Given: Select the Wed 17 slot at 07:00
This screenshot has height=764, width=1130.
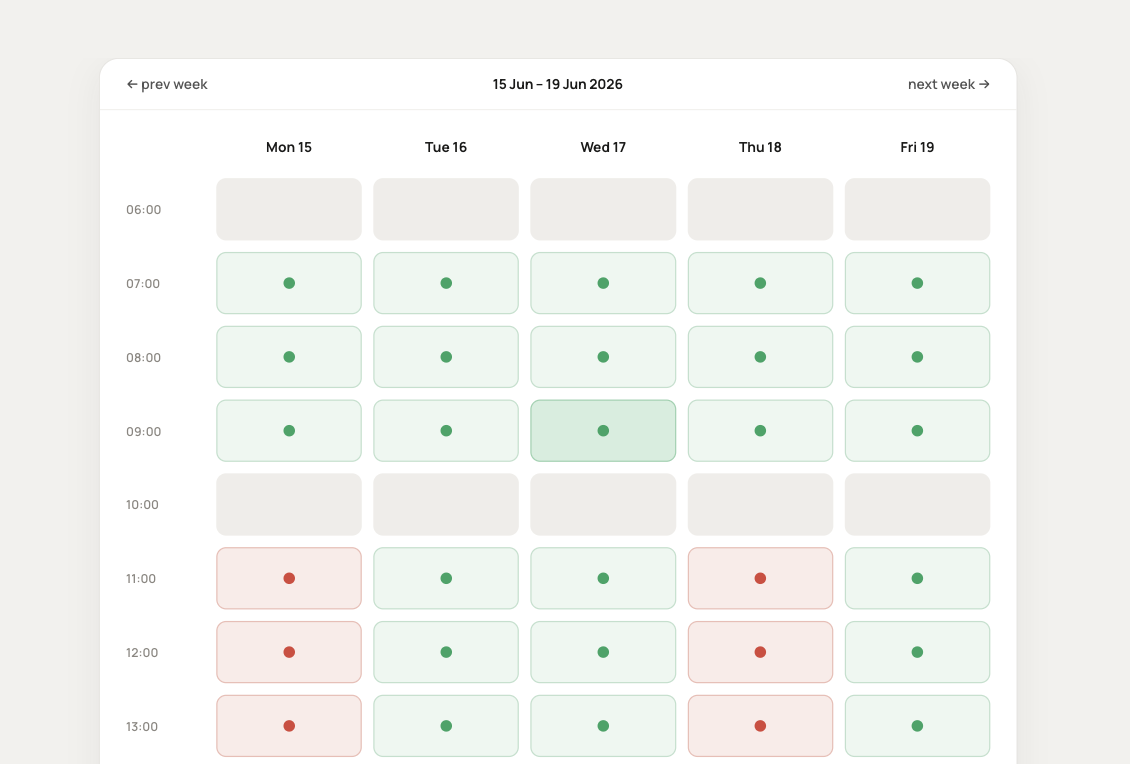Looking at the screenshot, I should [603, 283].
